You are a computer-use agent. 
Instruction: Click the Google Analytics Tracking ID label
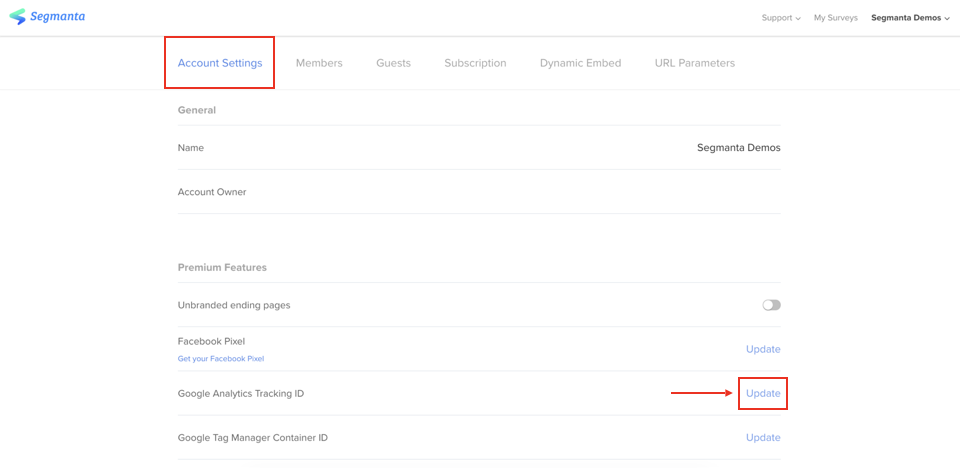point(241,393)
